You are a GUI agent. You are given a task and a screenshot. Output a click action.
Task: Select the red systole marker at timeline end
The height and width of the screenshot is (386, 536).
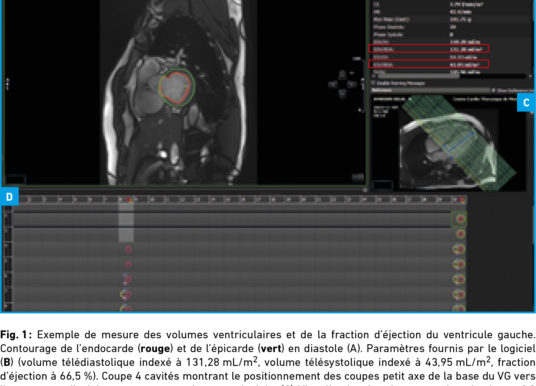click(462, 200)
